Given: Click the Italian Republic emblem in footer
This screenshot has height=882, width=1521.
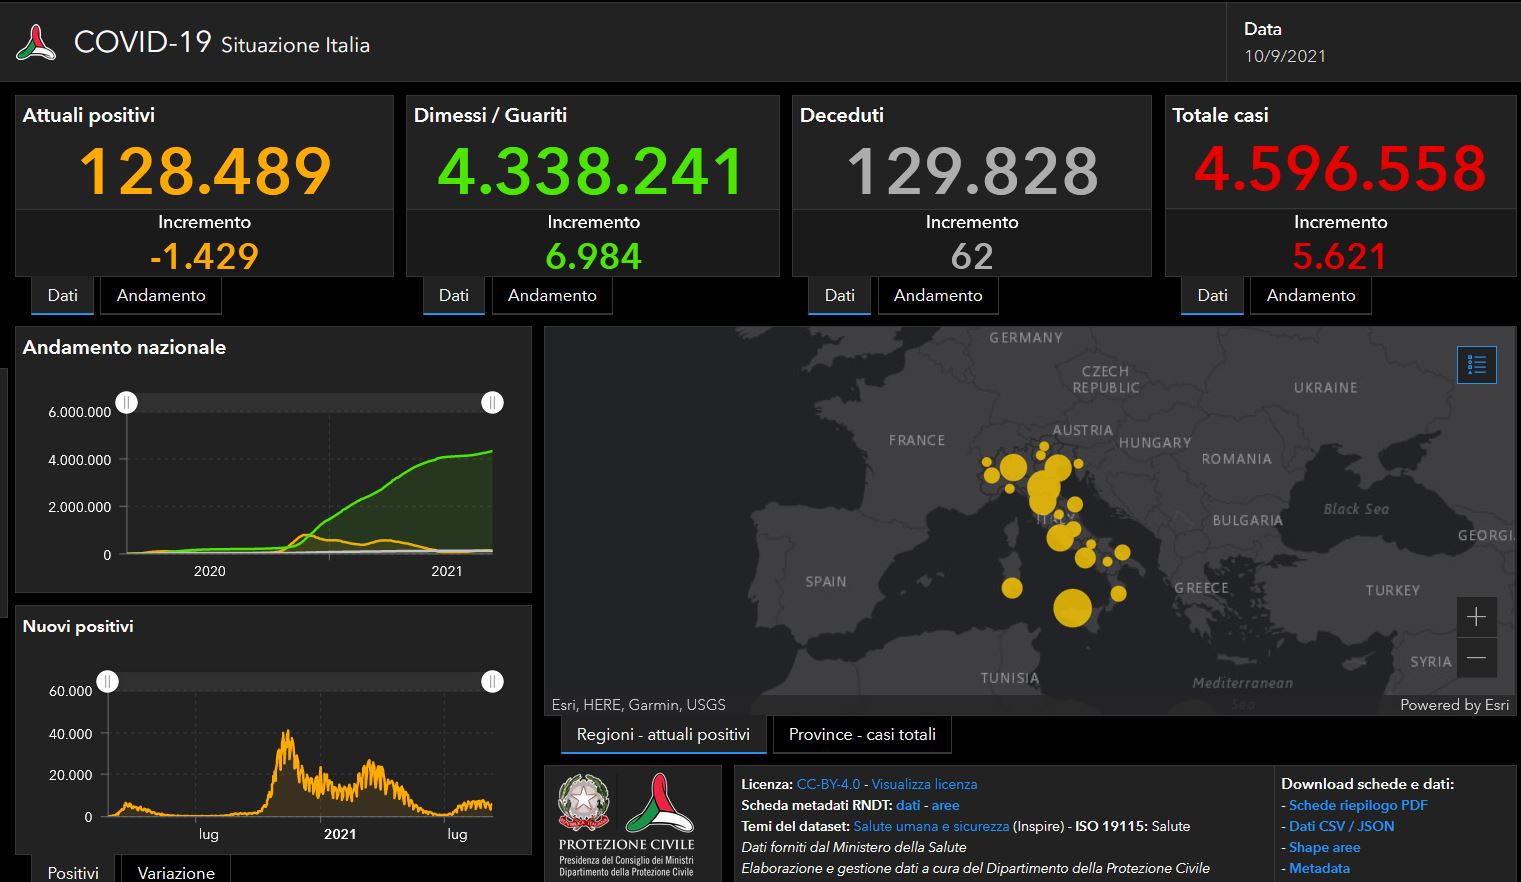Looking at the screenshot, I should click(x=585, y=803).
